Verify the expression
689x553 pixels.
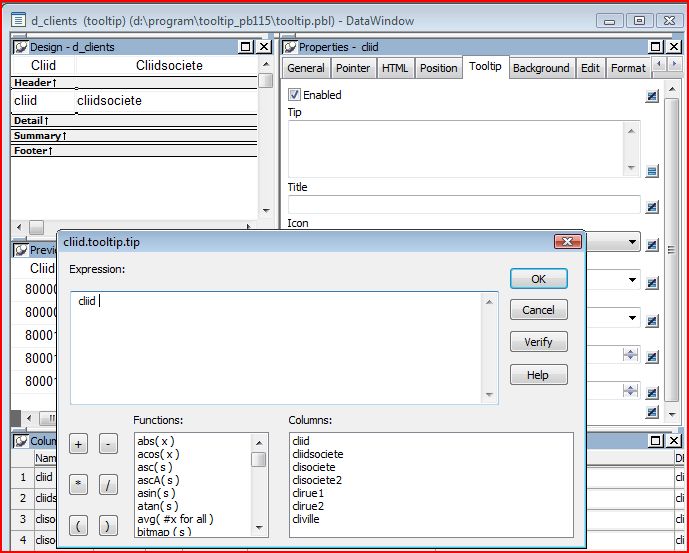pyautogui.click(x=539, y=342)
